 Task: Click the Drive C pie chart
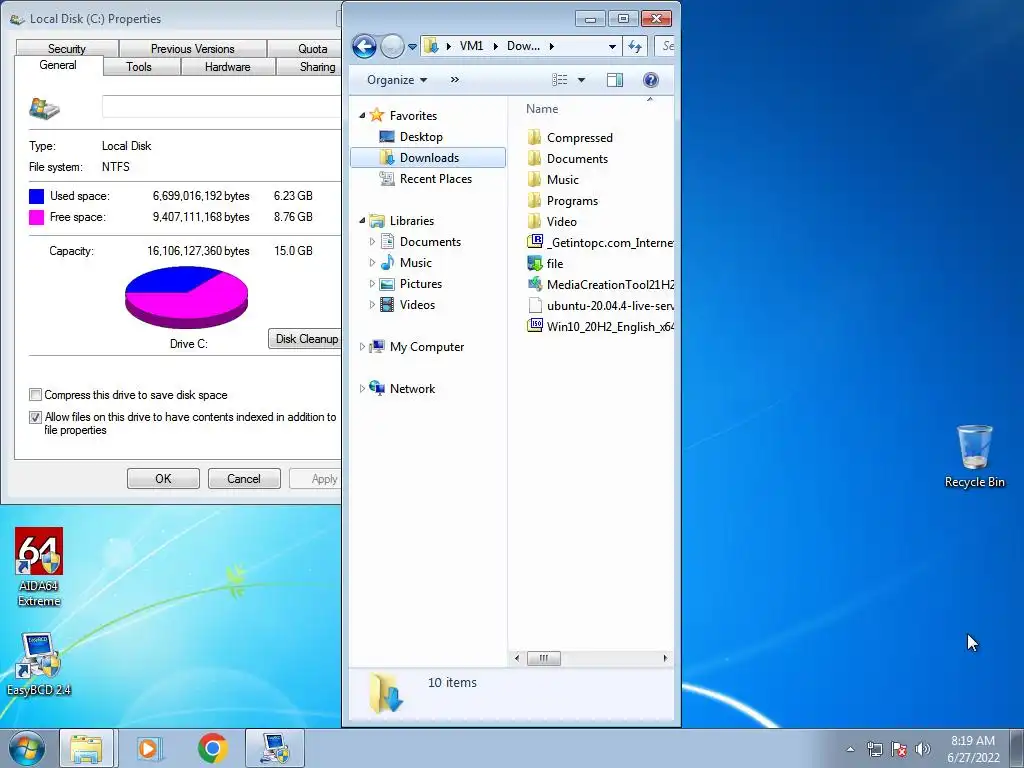[186, 297]
